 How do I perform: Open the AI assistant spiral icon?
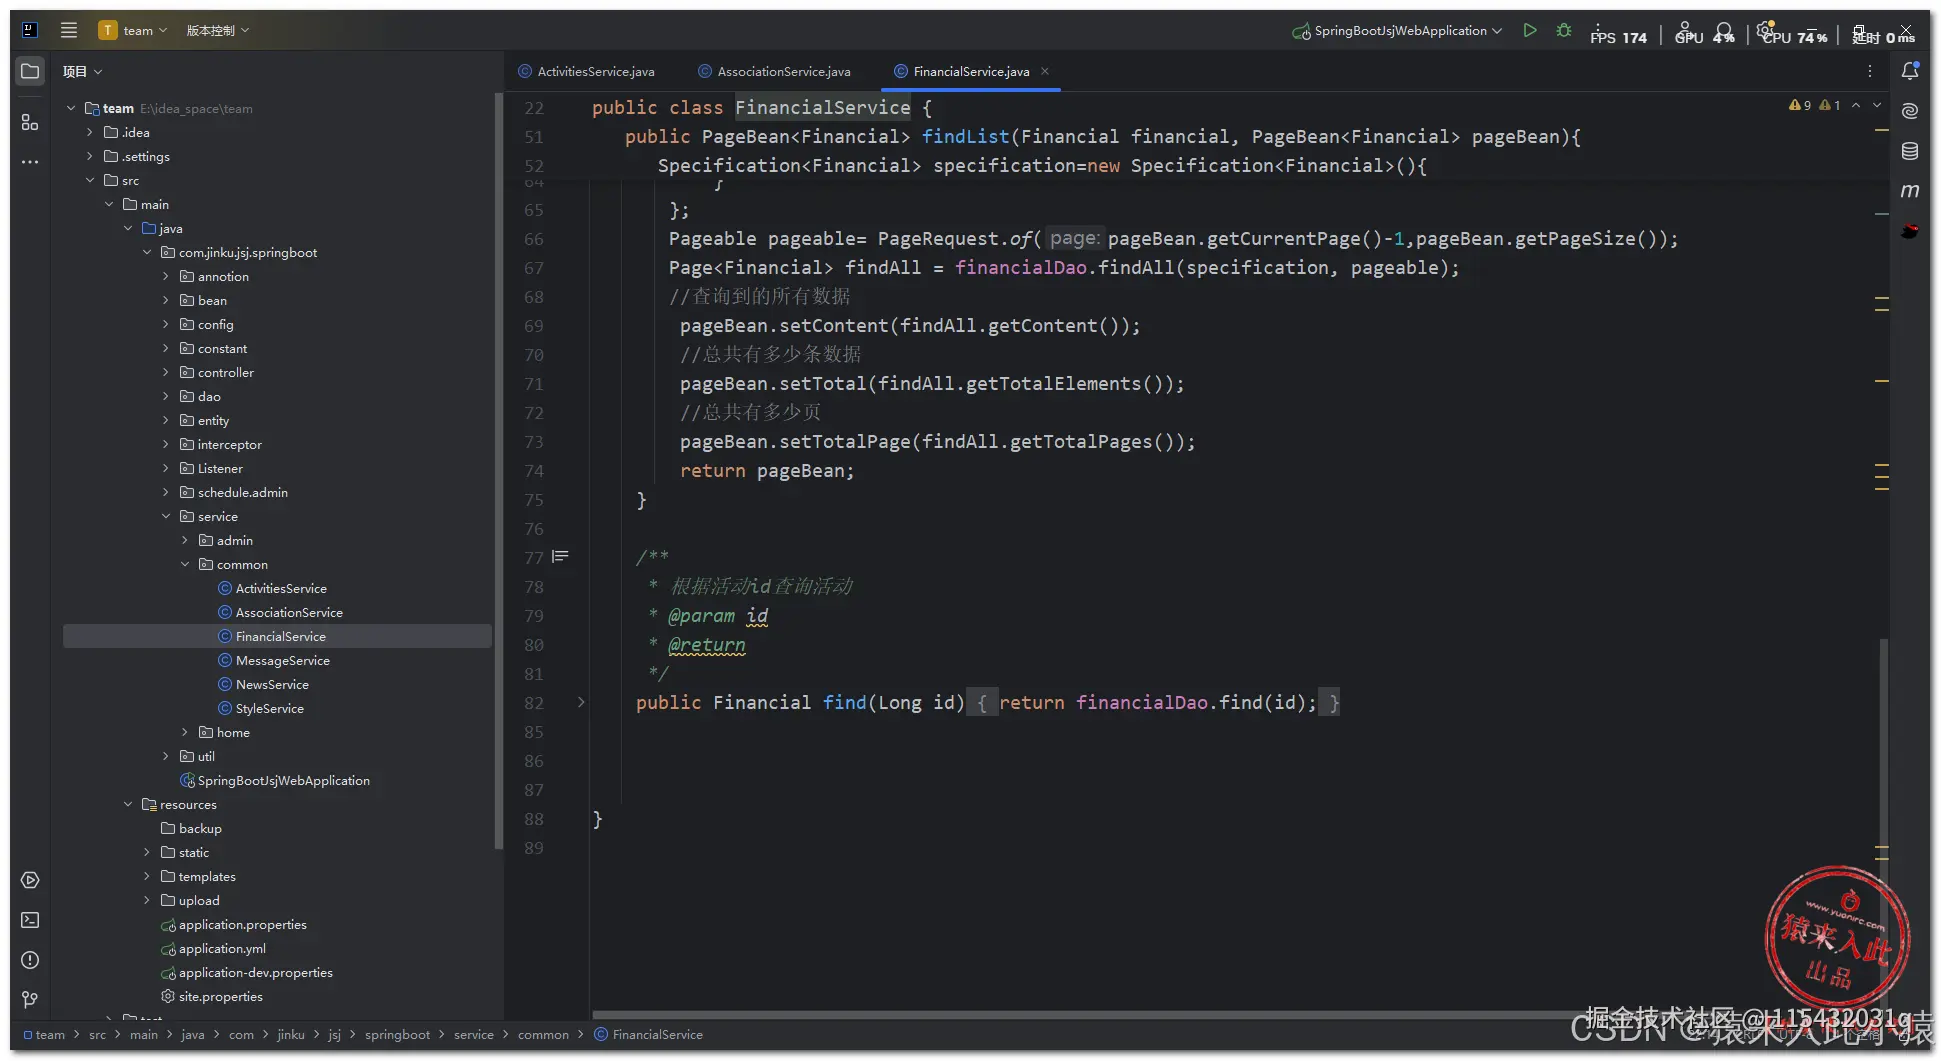click(x=1910, y=111)
